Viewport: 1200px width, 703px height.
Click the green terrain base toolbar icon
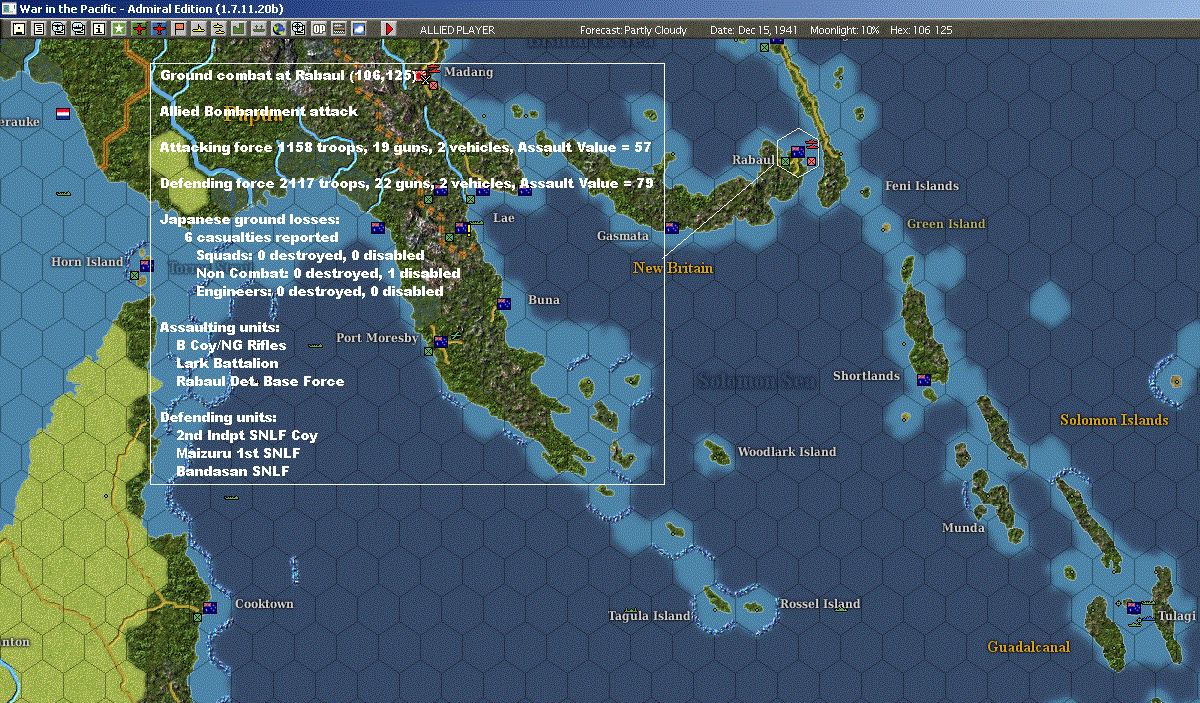click(238, 29)
